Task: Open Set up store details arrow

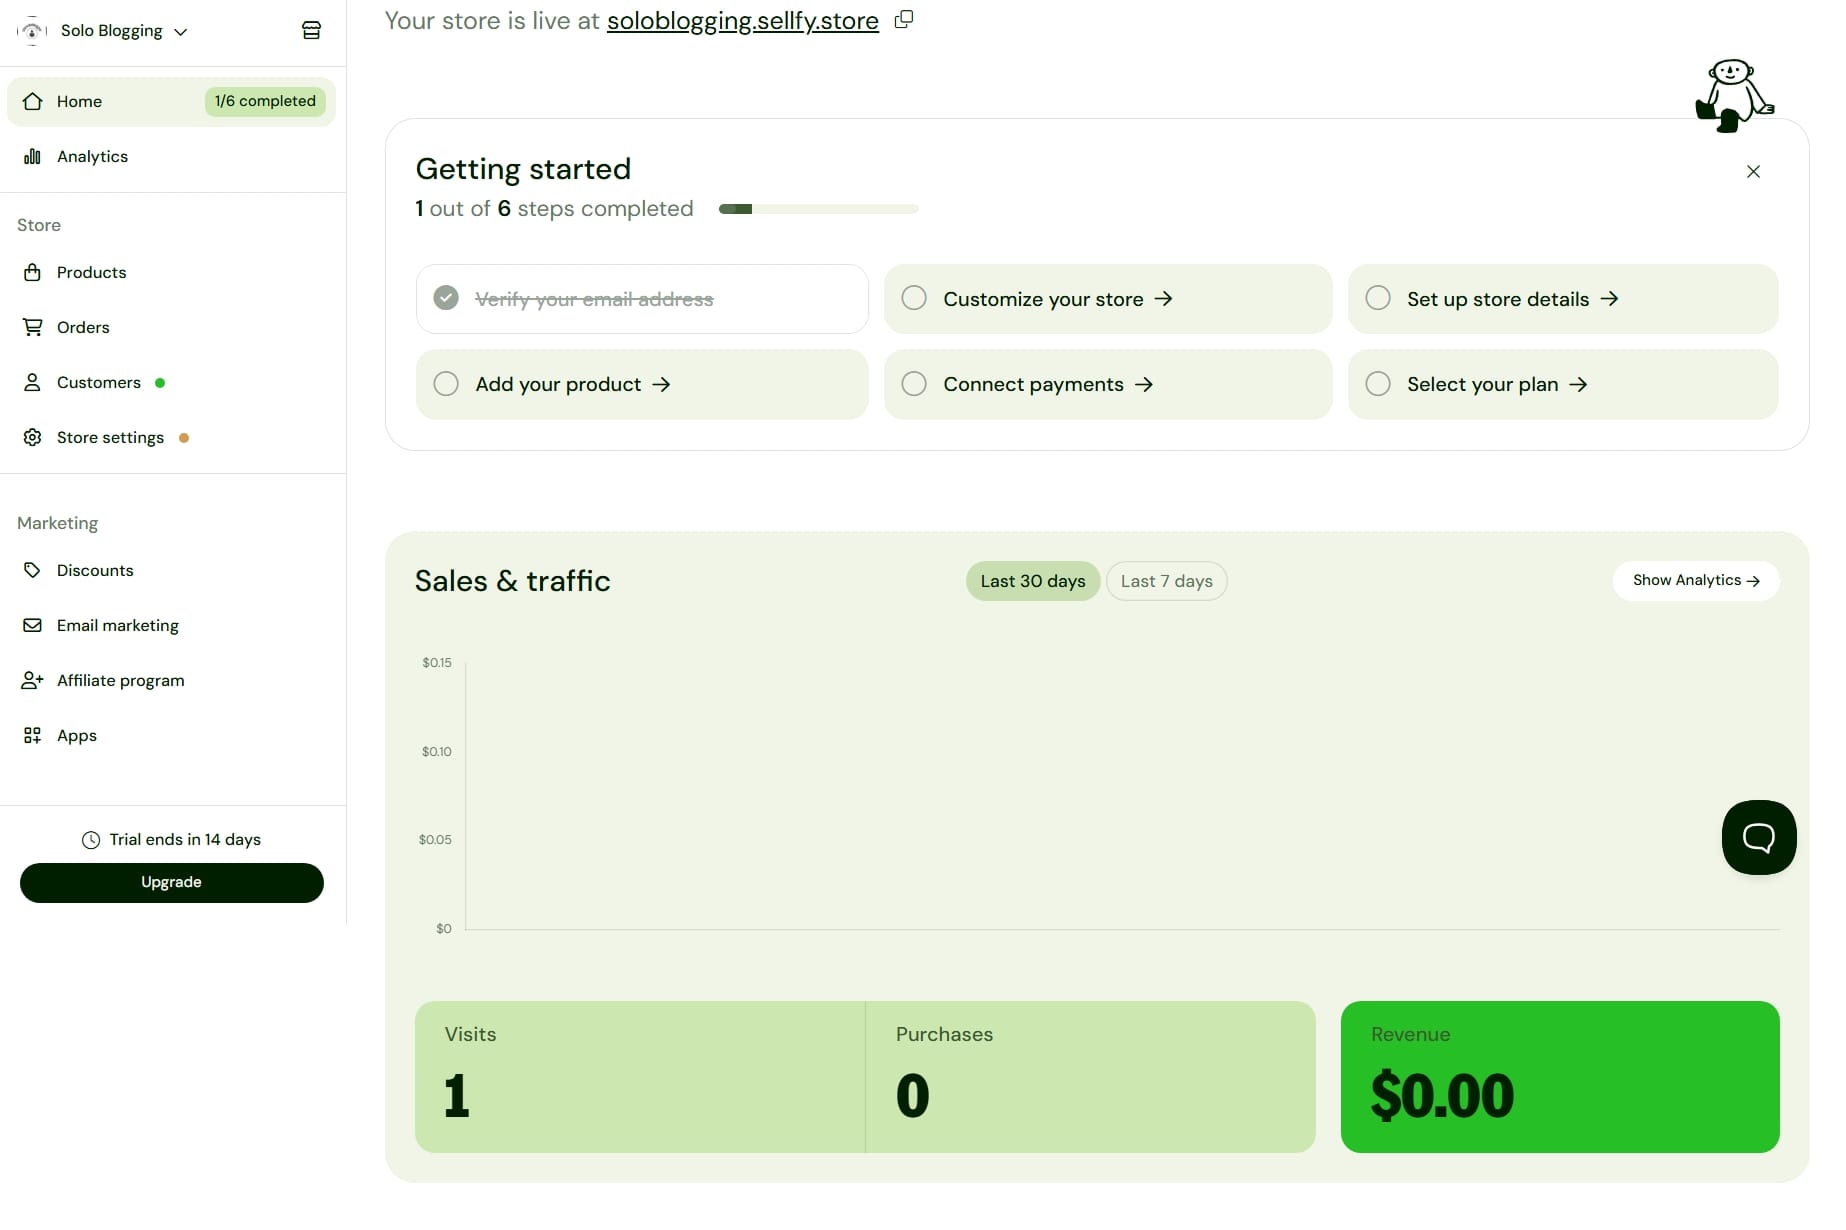Action: (1609, 299)
